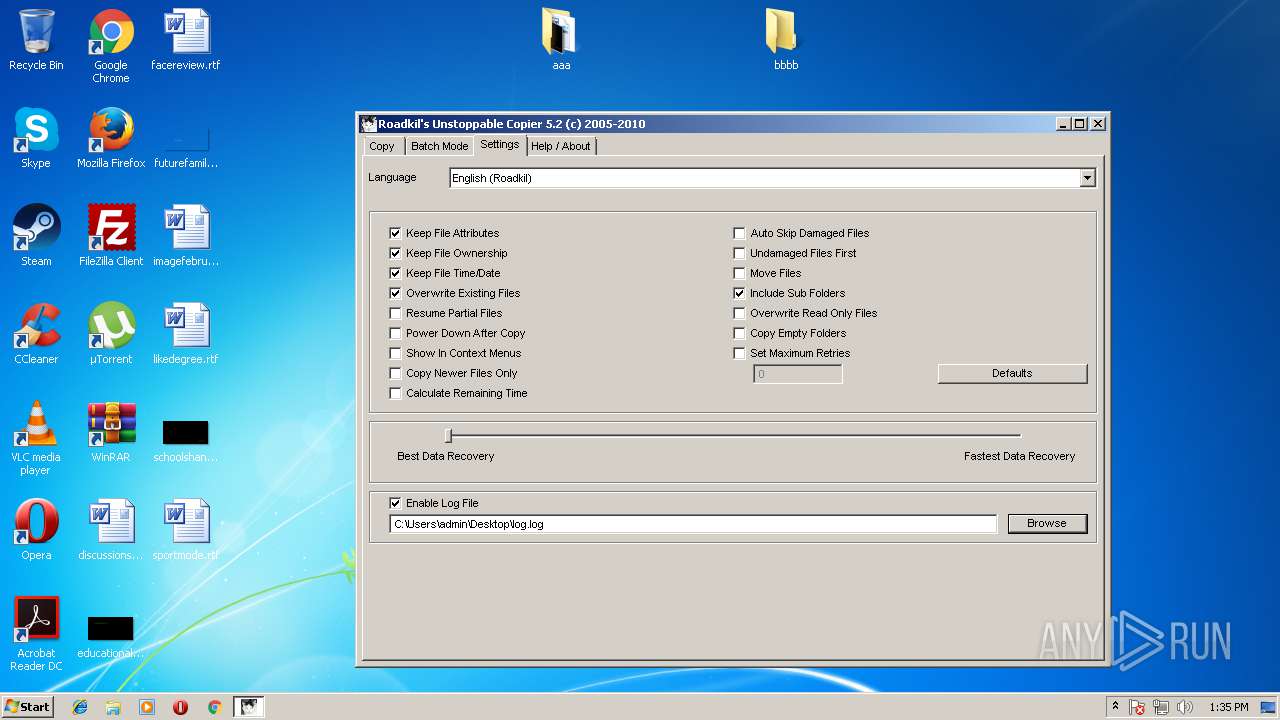Disable Overwrite Existing Files
1280x720 pixels.
pyautogui.click(x=395, y=293)
